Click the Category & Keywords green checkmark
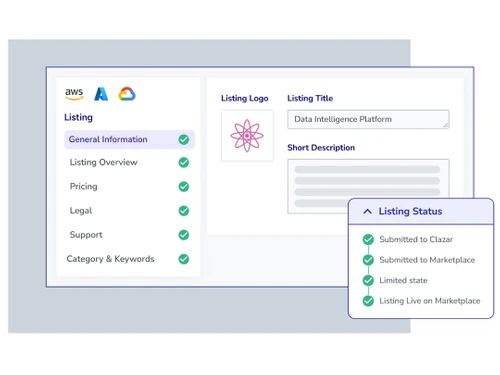This screenshot has height=375, width=500. click(x=184, y=259)
